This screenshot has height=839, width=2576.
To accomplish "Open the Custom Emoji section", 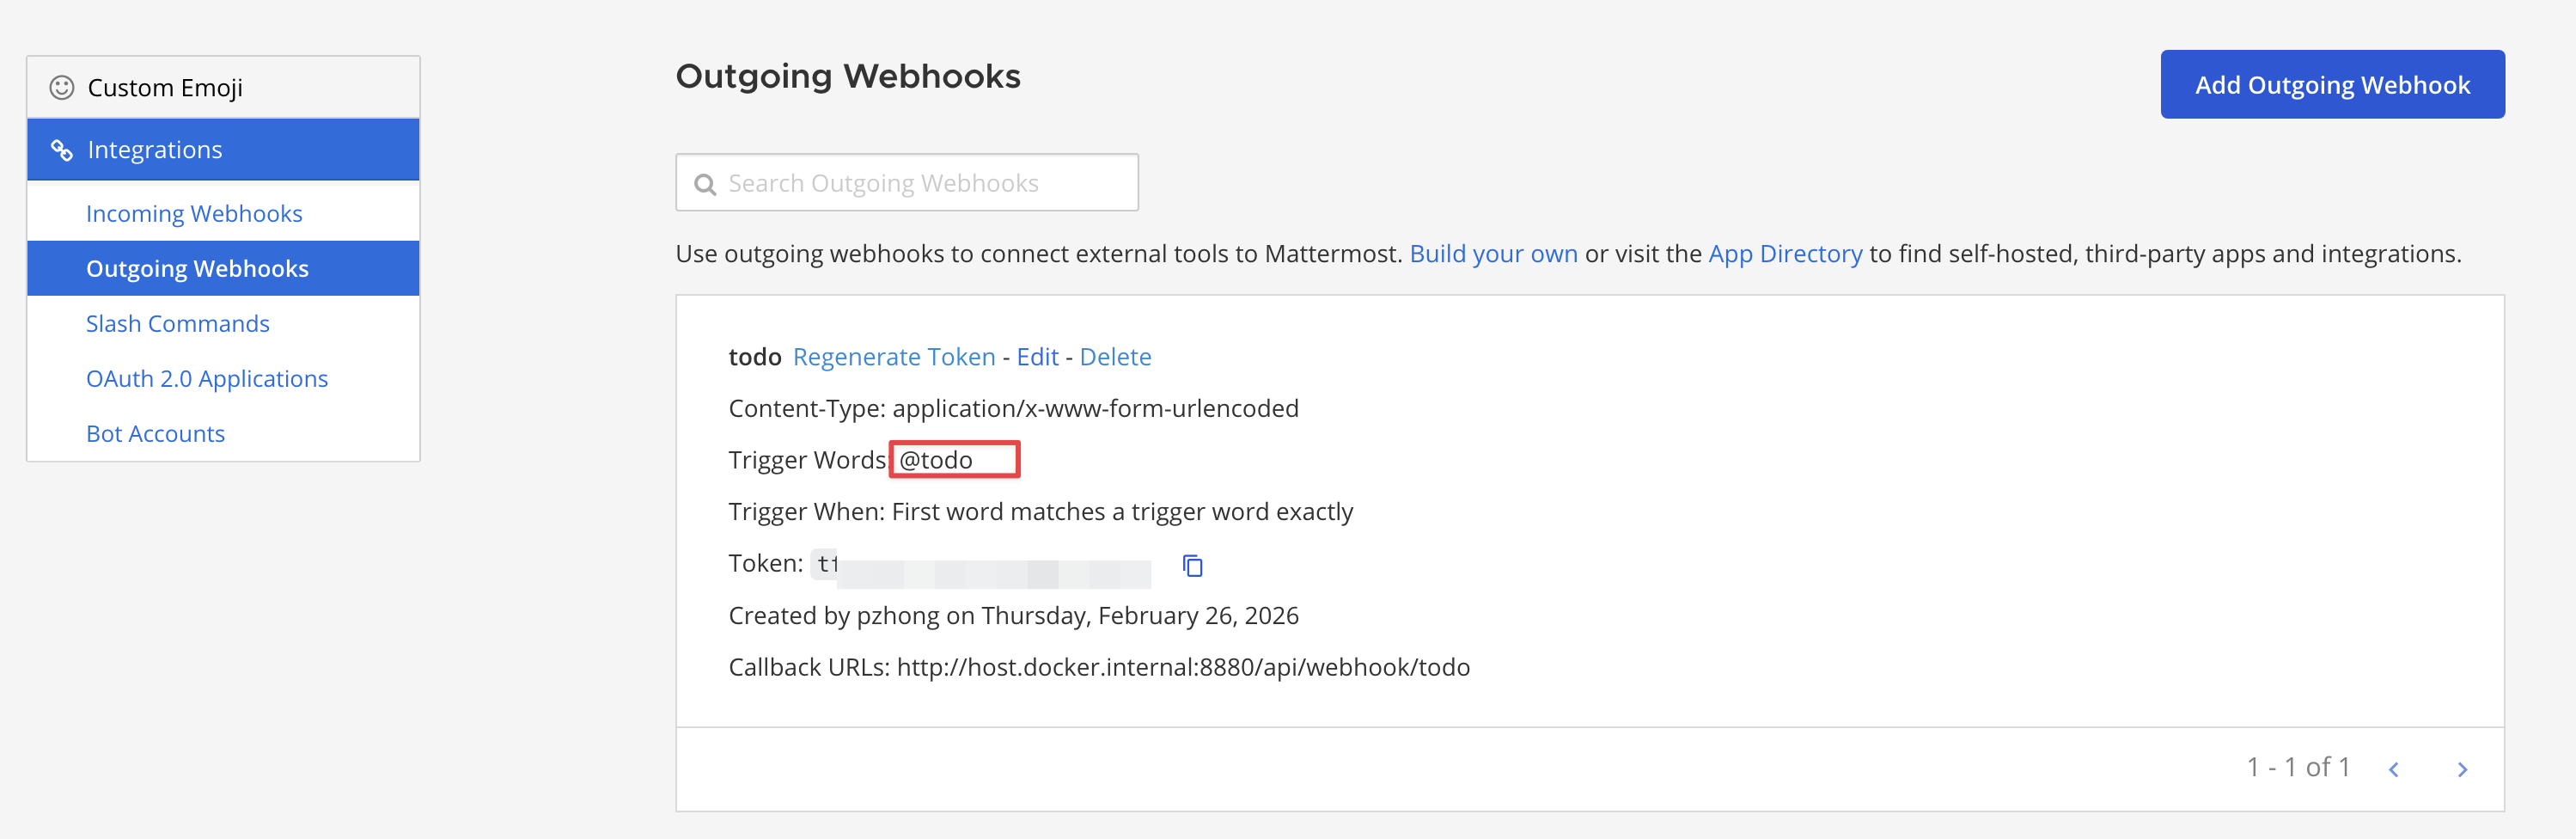I will (165, 88).
